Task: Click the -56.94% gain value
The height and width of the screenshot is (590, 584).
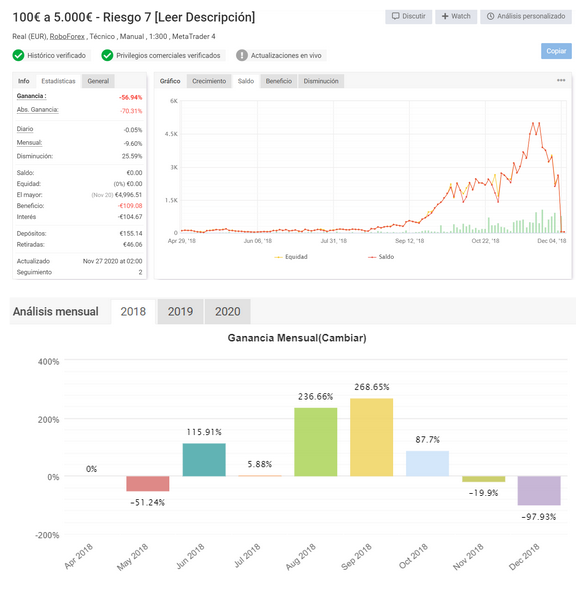Action: pyautogui.click(x=131, y=97)
